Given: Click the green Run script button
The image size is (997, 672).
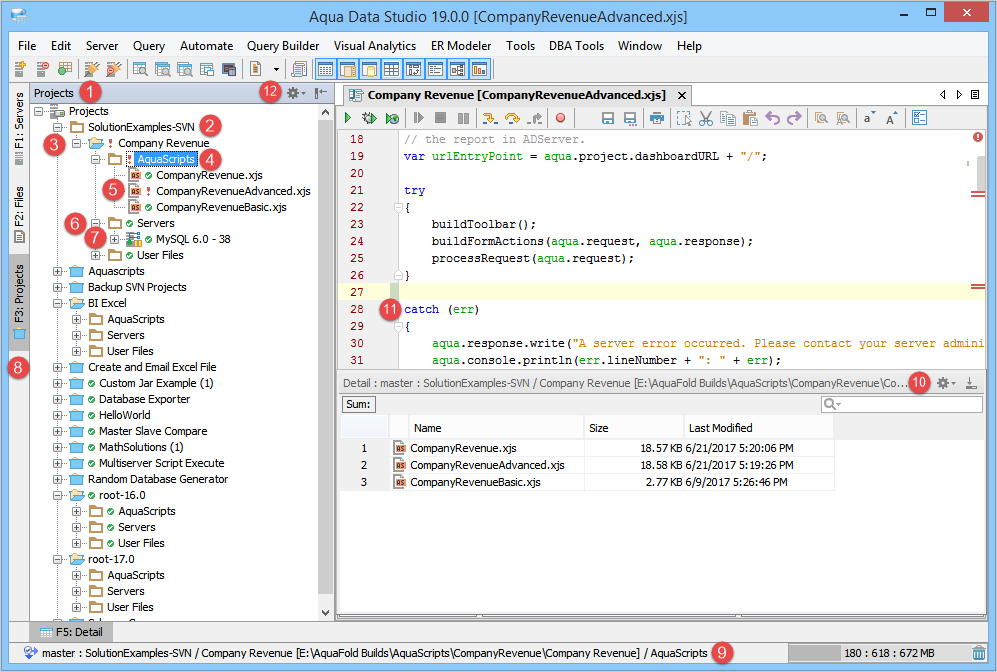Looking at the screenshot, I should point(348,118).
